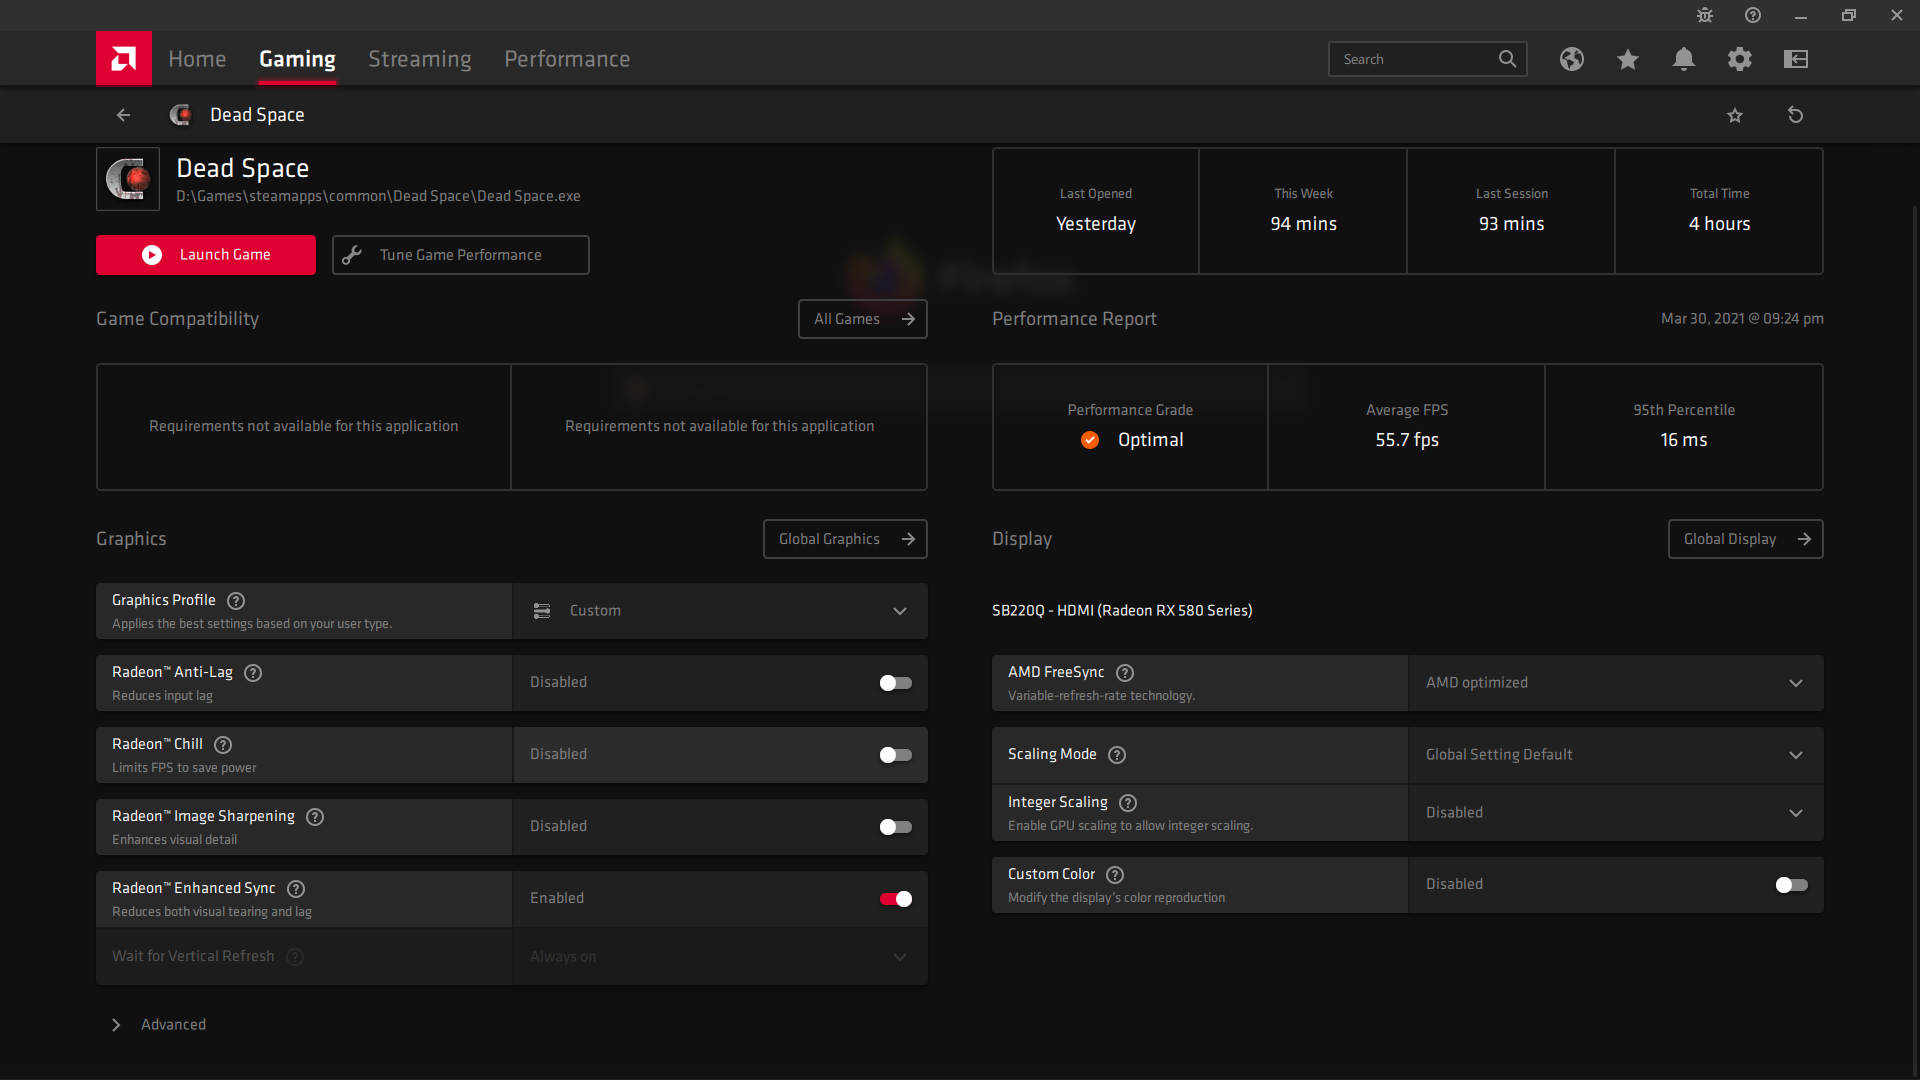Reset Dead Space profile with the circular arrow
This screenshot has width=1920, height=1080.
(1795, 115)
